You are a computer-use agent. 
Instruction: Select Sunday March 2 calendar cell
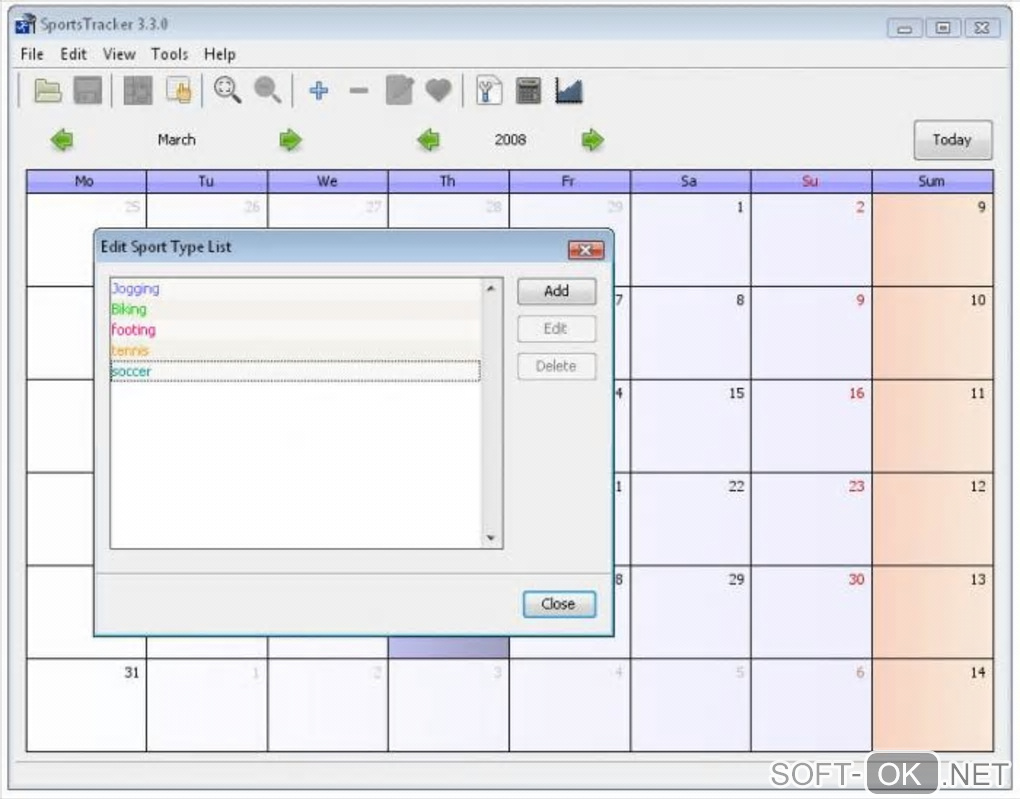(x=811, y=239)
